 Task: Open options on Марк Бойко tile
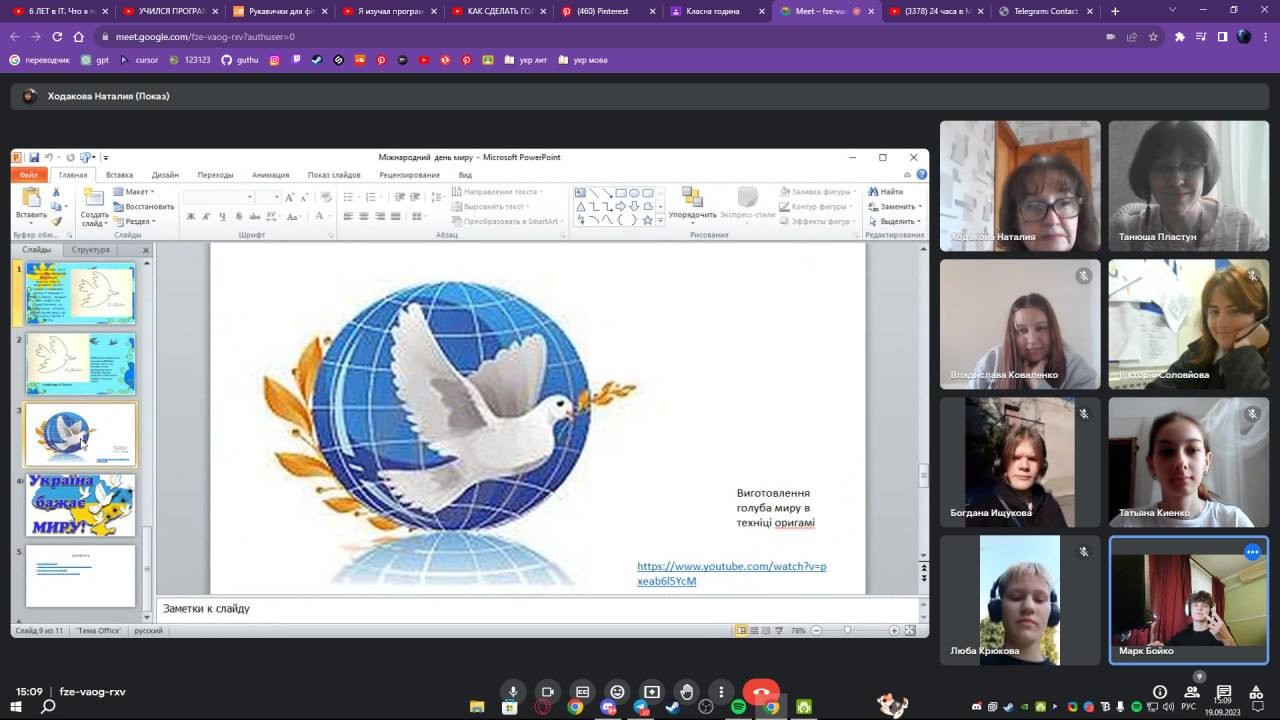coord(1252,552)
